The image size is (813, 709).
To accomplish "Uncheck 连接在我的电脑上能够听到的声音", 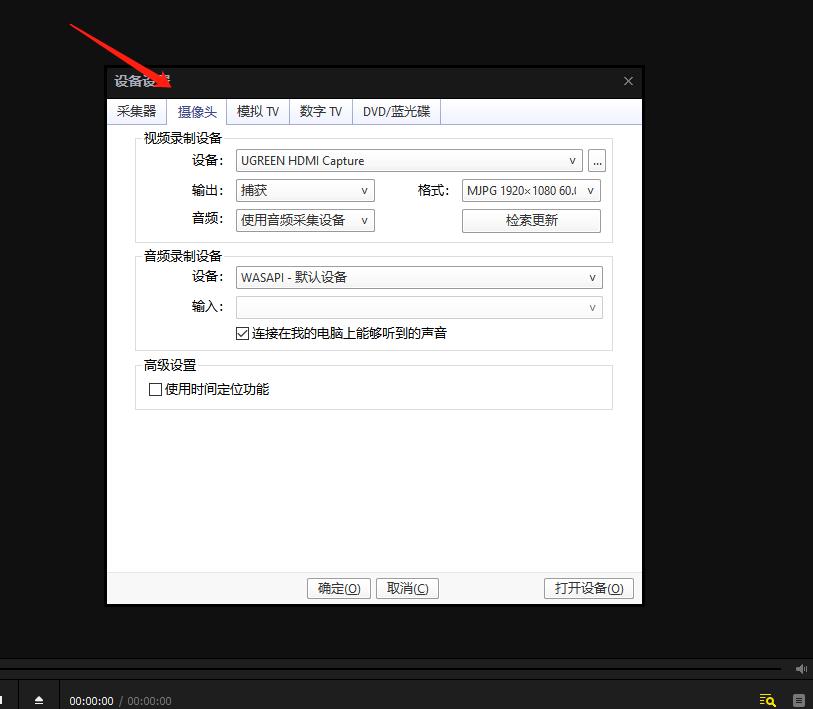I will point(241,333).
